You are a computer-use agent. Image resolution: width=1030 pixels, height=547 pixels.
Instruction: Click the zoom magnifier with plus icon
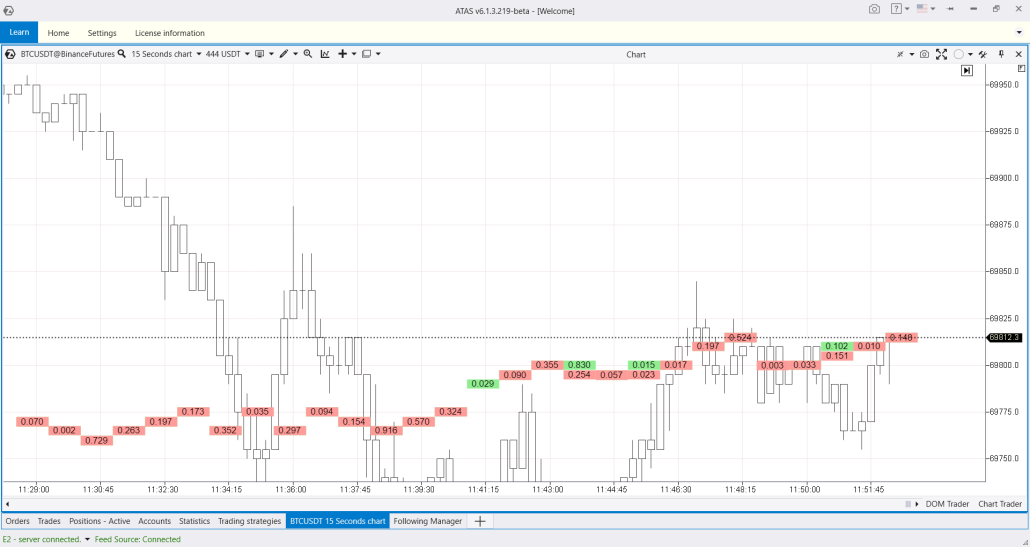307,54
